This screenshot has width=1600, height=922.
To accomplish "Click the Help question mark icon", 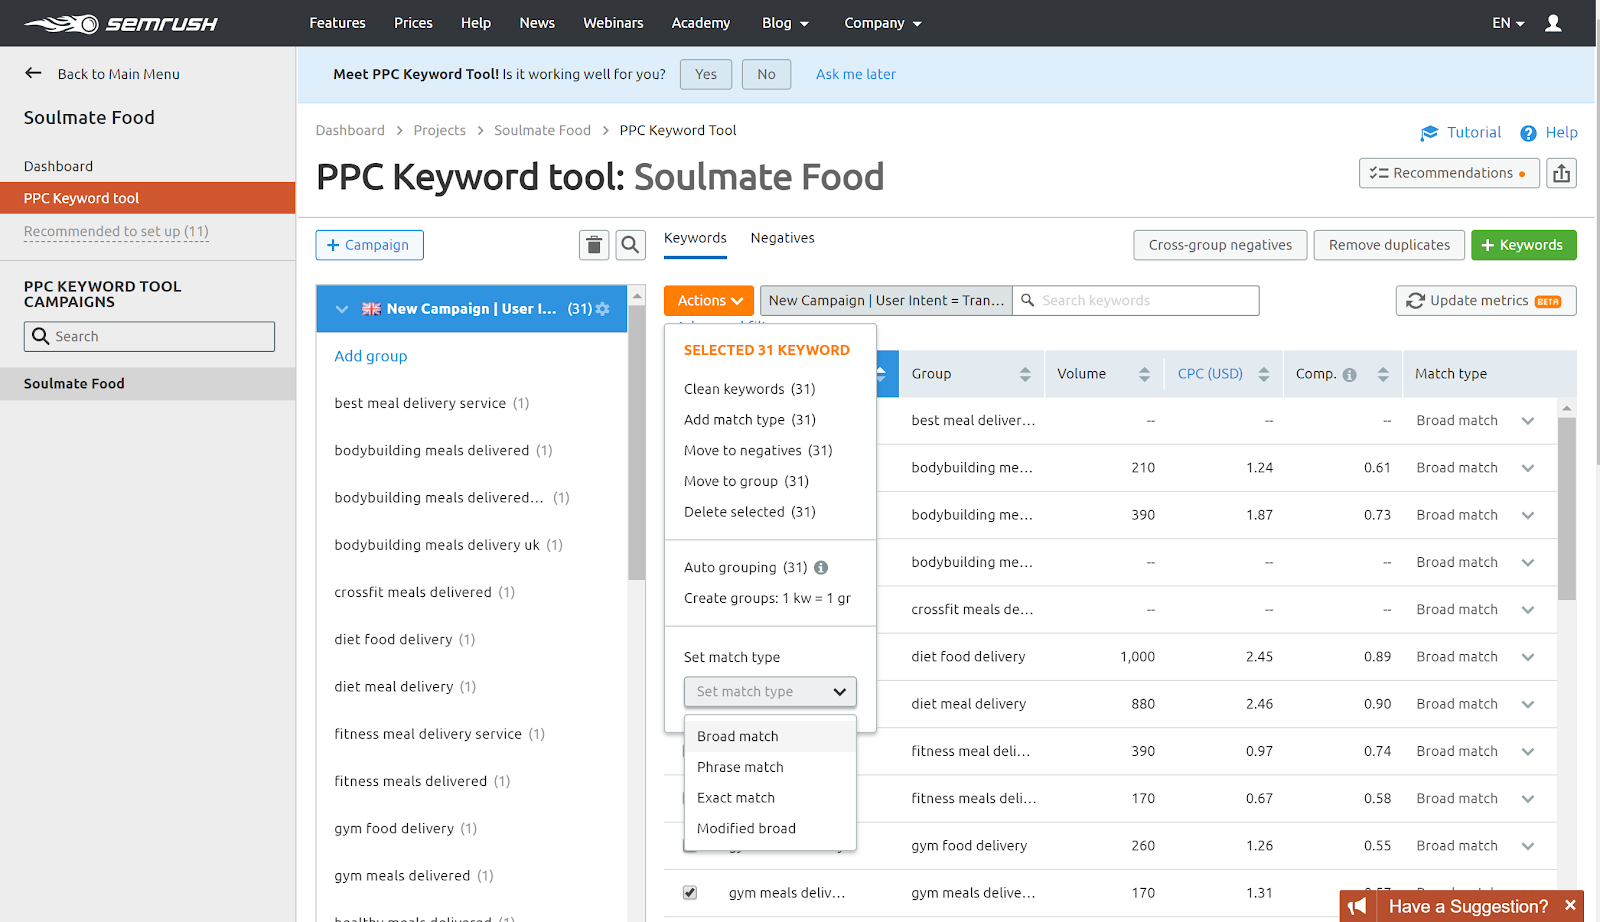I will 1528,133.
